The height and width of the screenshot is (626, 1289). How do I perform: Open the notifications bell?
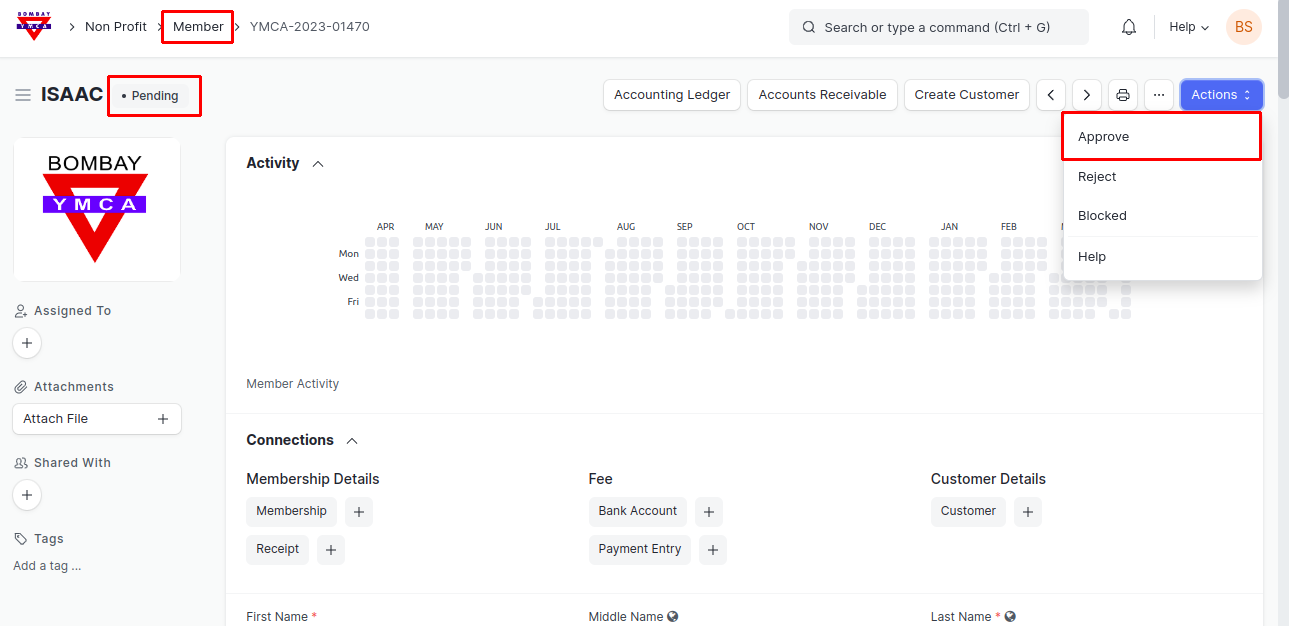coord(1128,27)
